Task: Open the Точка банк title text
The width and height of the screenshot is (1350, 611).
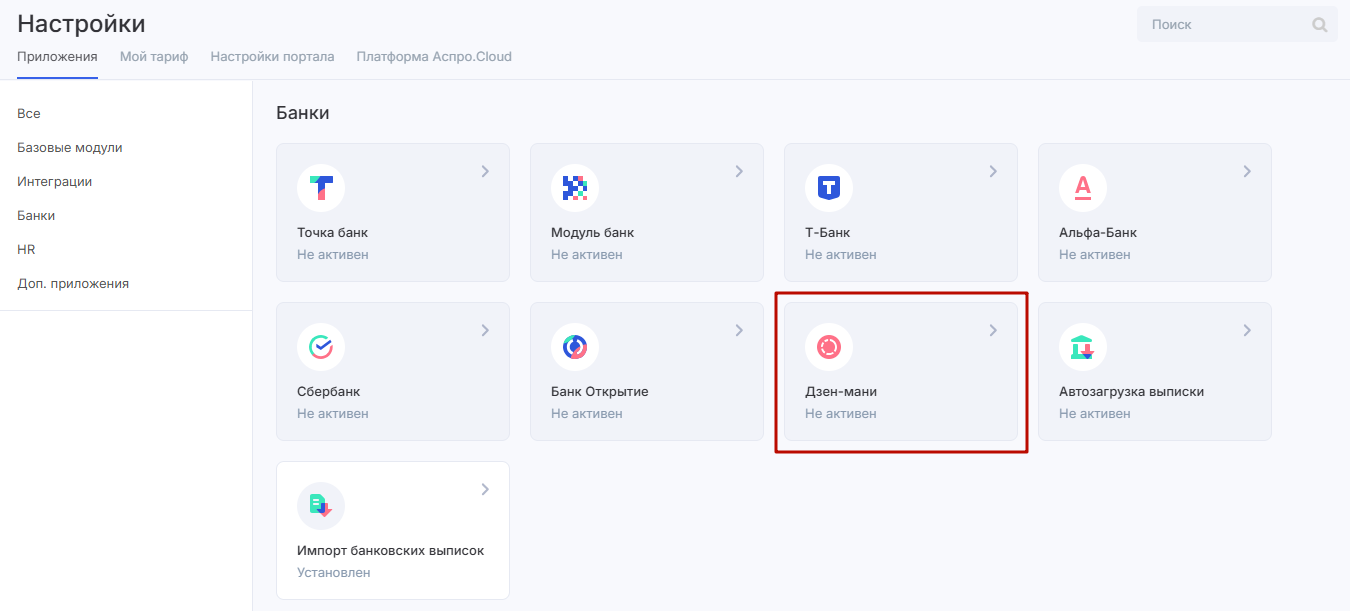Action: click(x=332, y=233)
